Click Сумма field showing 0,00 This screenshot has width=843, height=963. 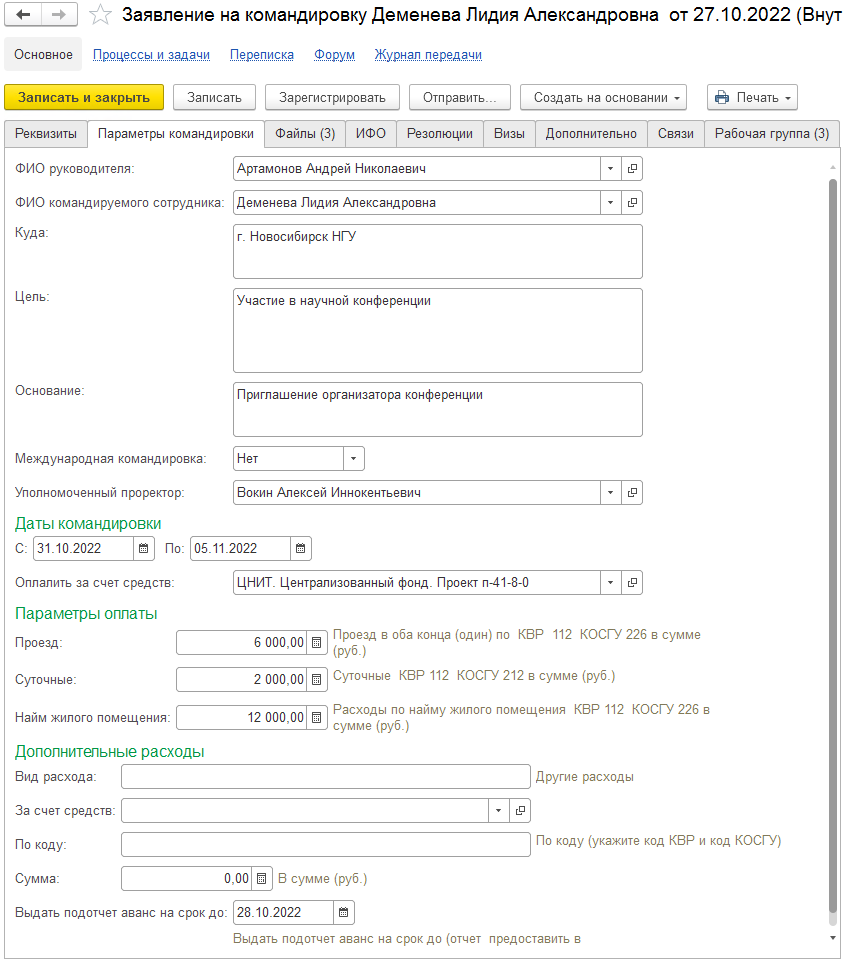pos(186,879)
